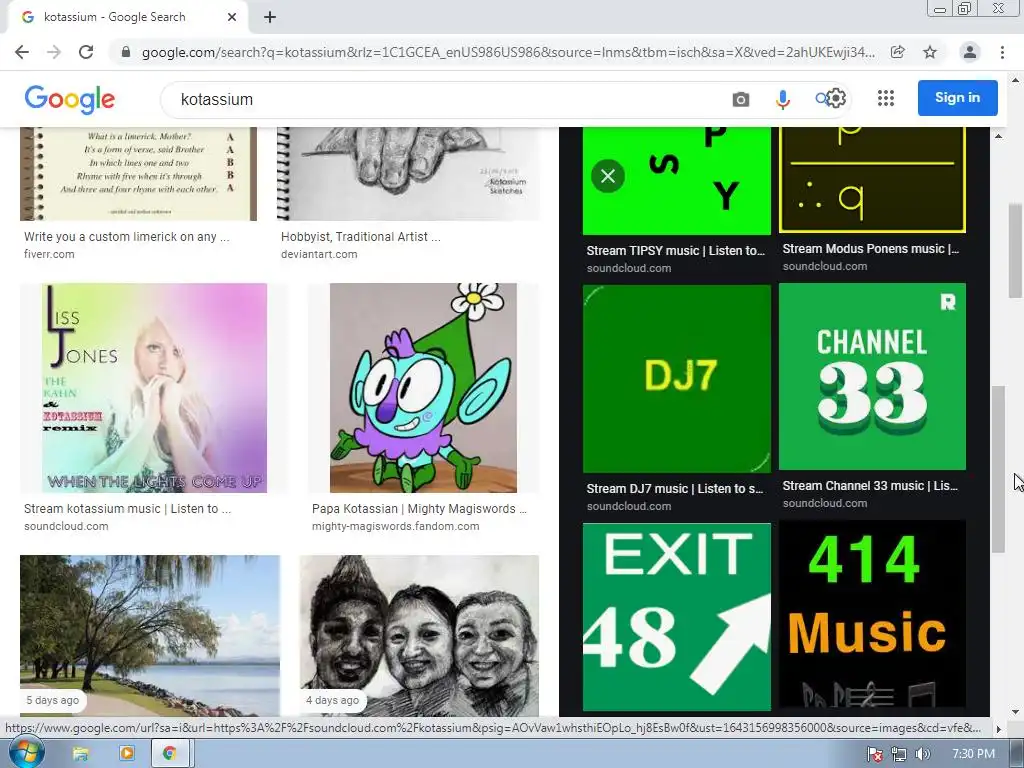Open the network tray icon
1024x768 pixels.
point(899,754)
